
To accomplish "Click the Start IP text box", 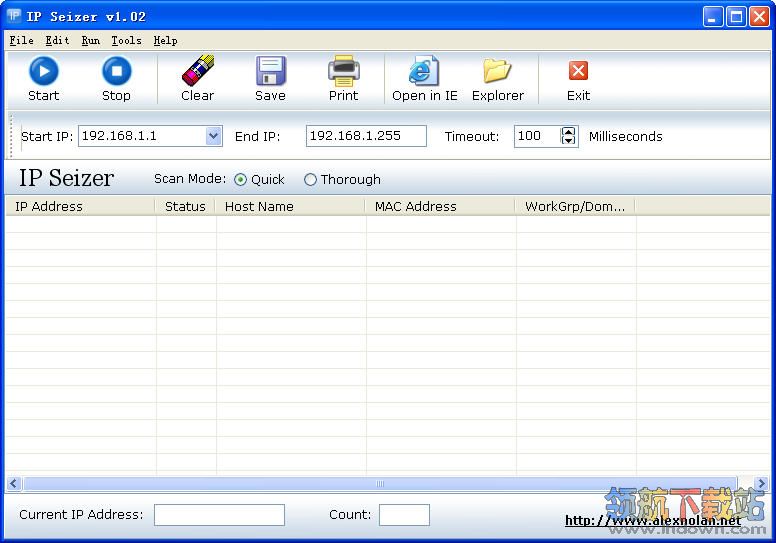I will pyautogui.click(x=143, y=136).
